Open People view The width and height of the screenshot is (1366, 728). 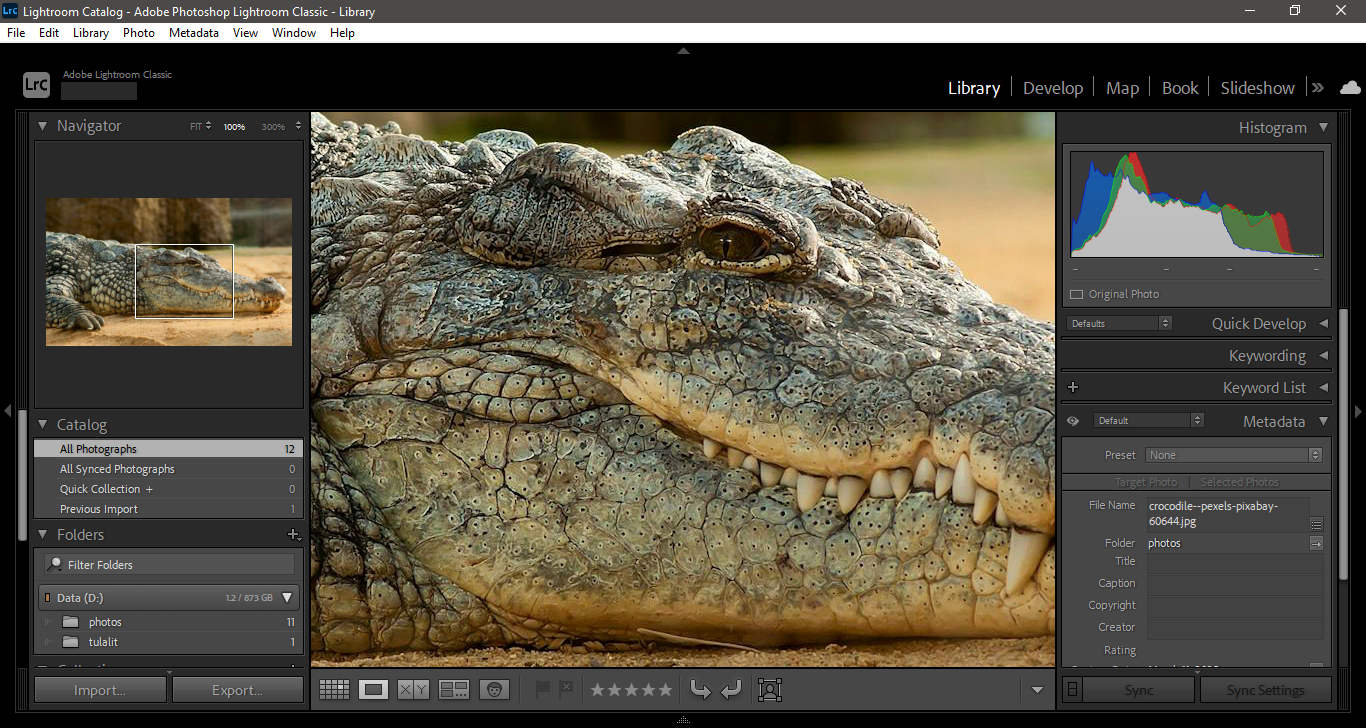click(x=495, y=689)
